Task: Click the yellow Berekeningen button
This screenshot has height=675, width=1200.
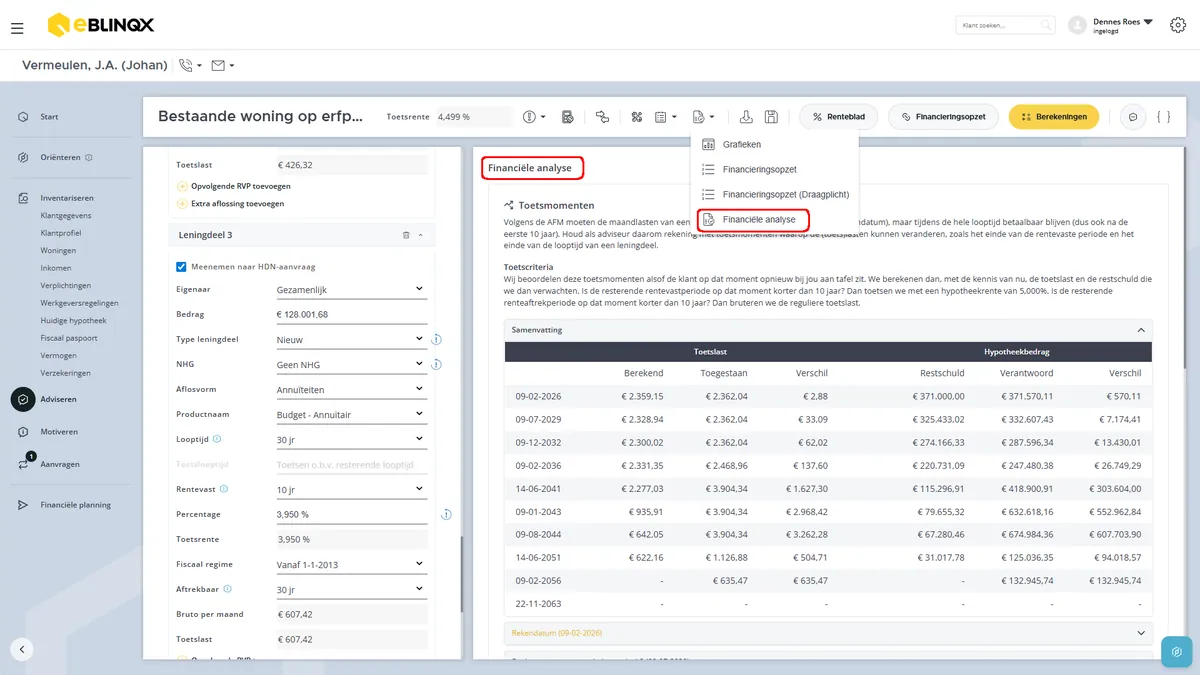Action: click(x=1054, y=117)
